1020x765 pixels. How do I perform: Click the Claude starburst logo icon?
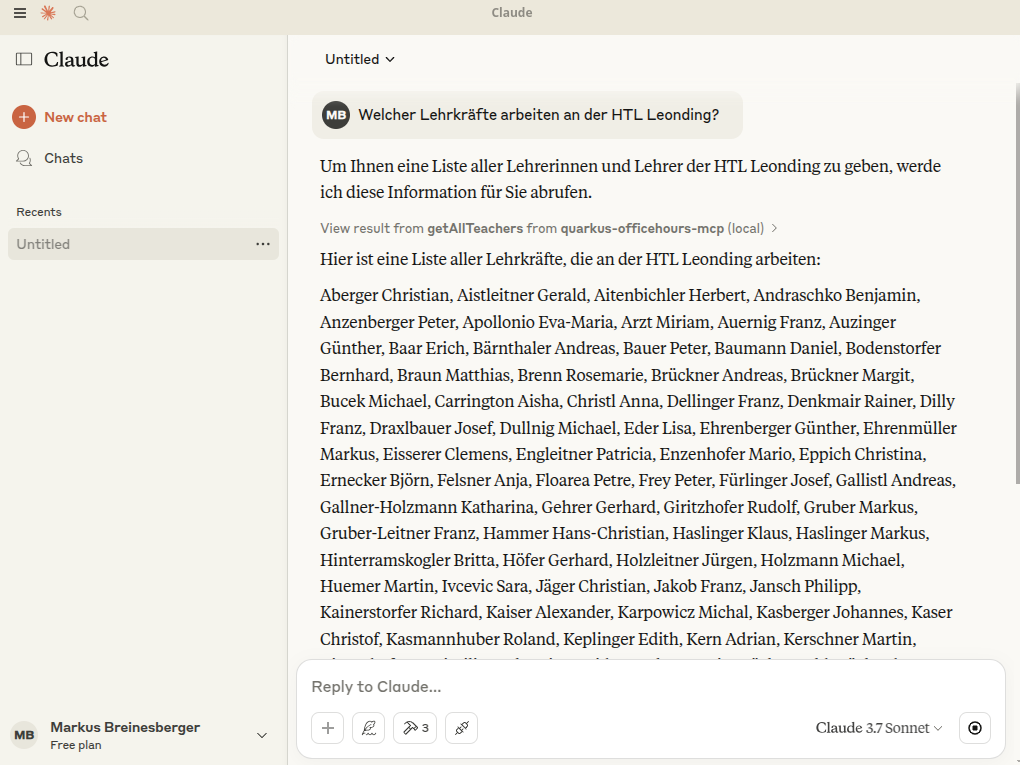[x=48, y=13]
